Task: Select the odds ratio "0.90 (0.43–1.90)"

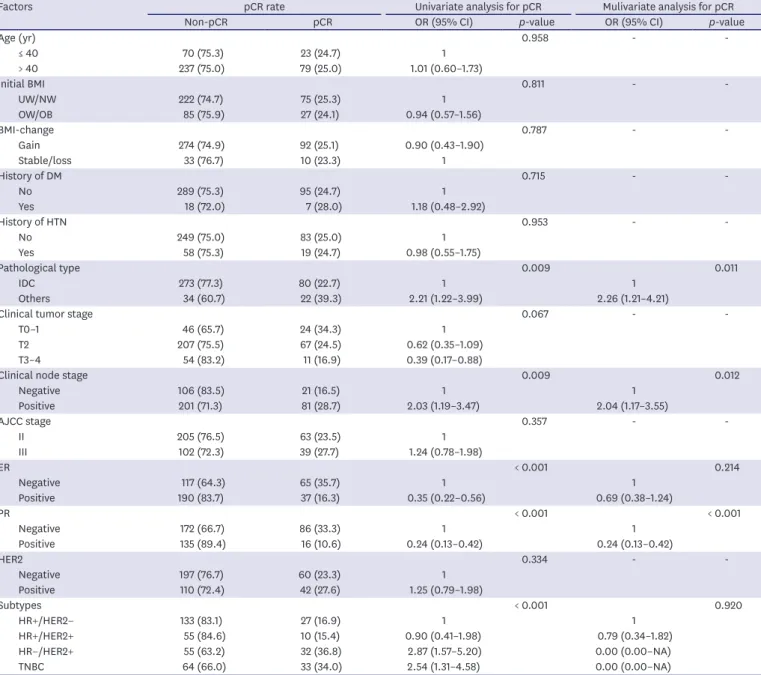Action: click(x=445, y=146)
